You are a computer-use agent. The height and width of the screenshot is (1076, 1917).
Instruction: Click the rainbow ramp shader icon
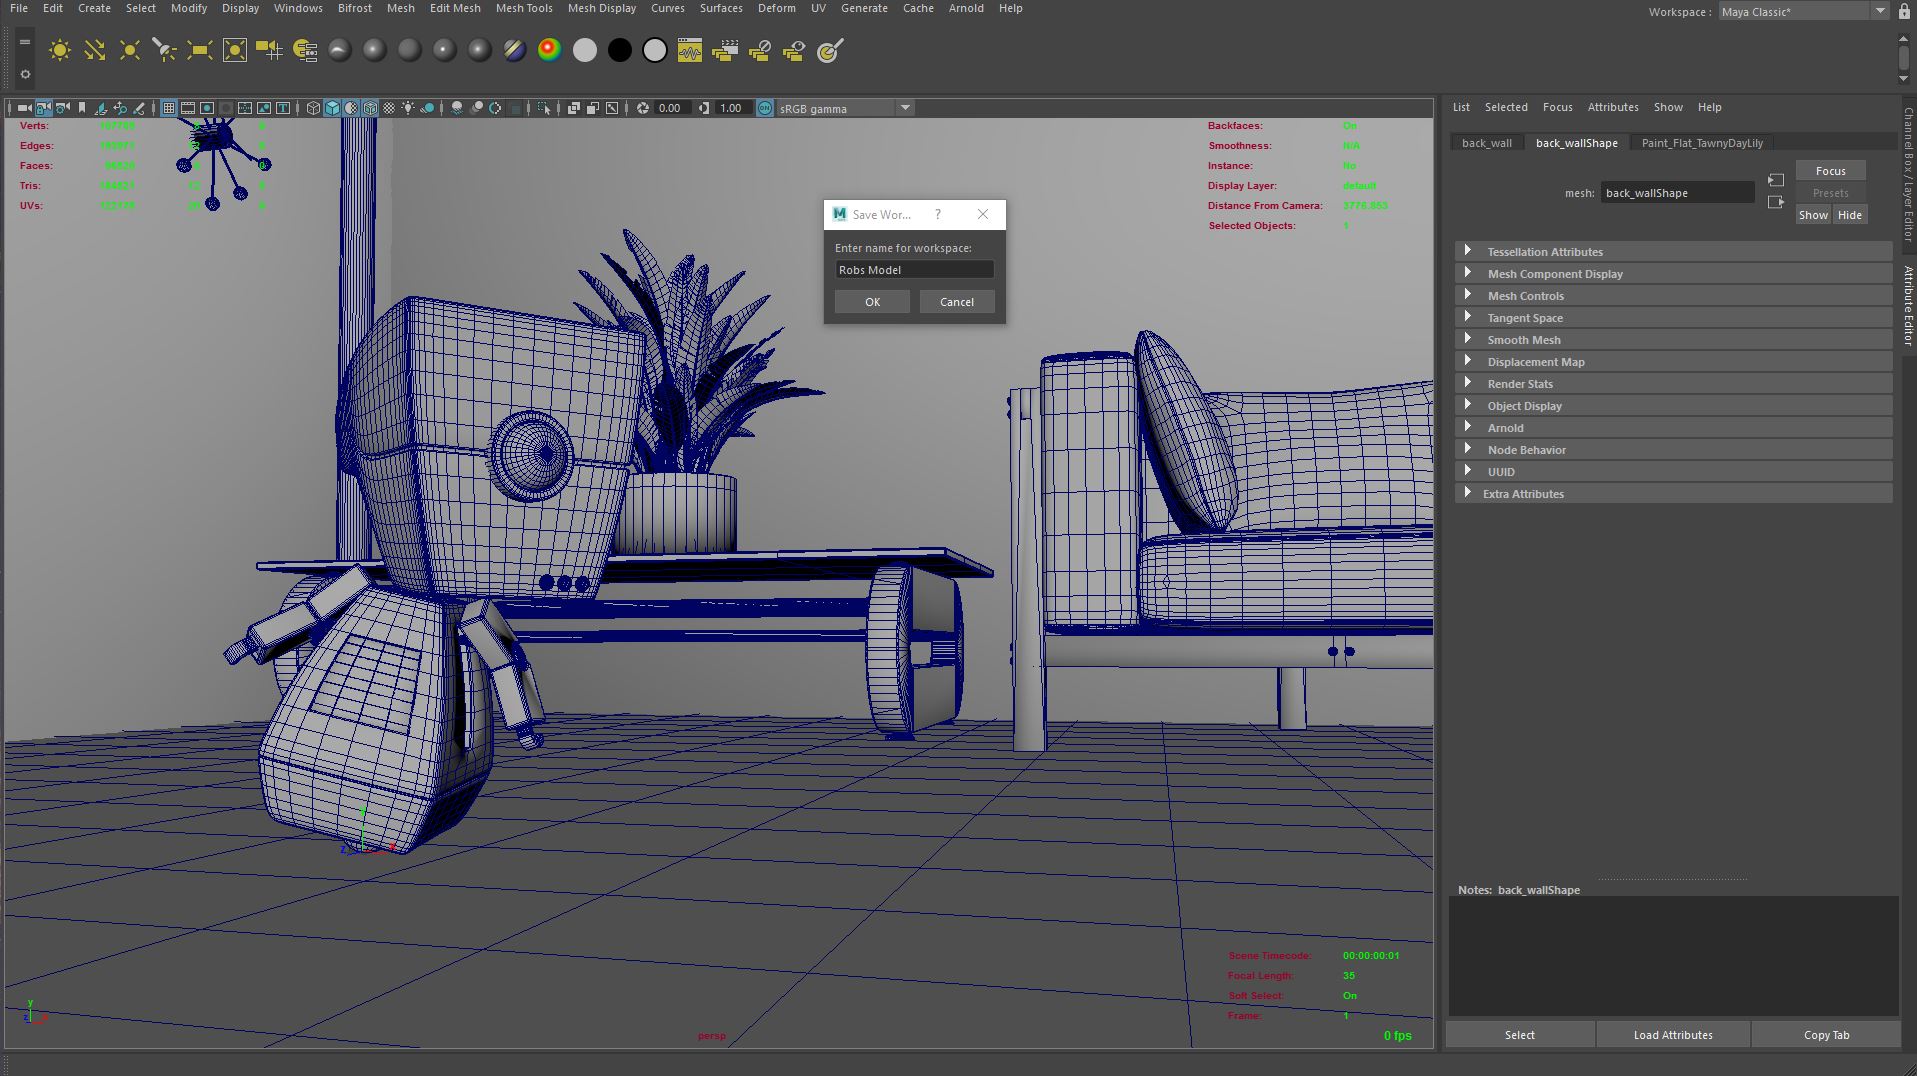pyautogui.click(x=549, y=51)
